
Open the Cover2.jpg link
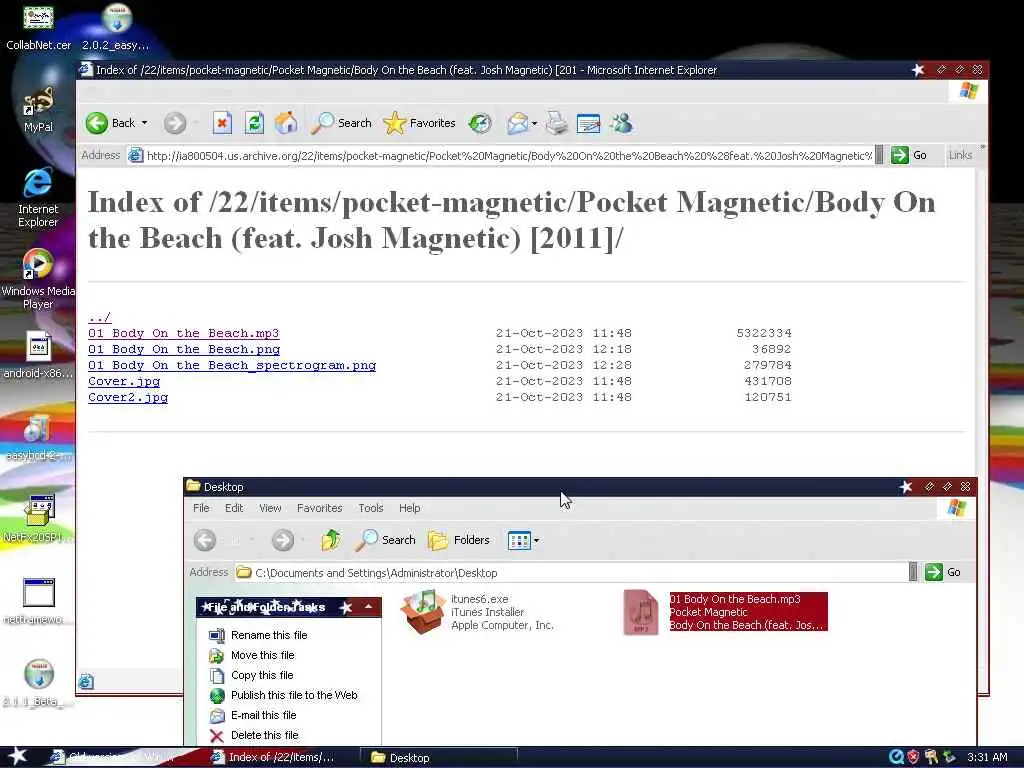(128, 397)
